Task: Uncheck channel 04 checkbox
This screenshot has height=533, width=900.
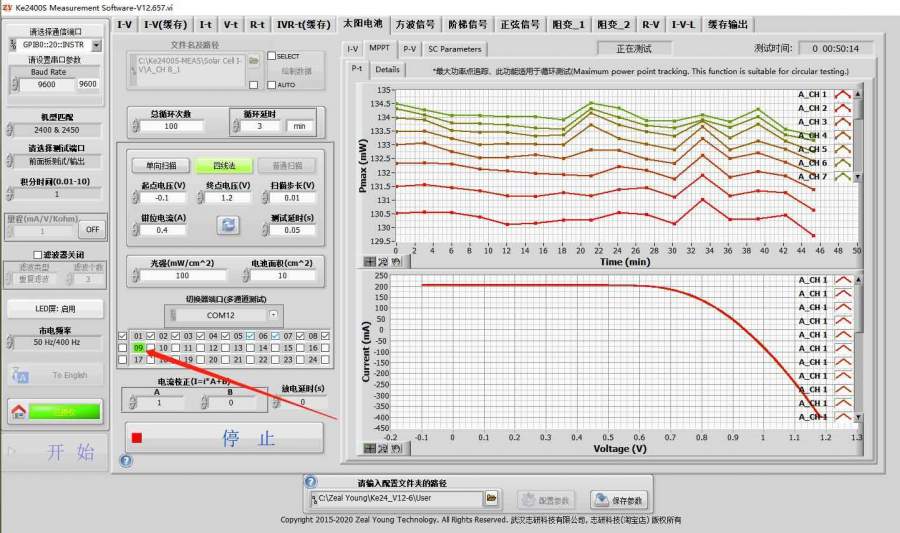Action: point(225,336)
